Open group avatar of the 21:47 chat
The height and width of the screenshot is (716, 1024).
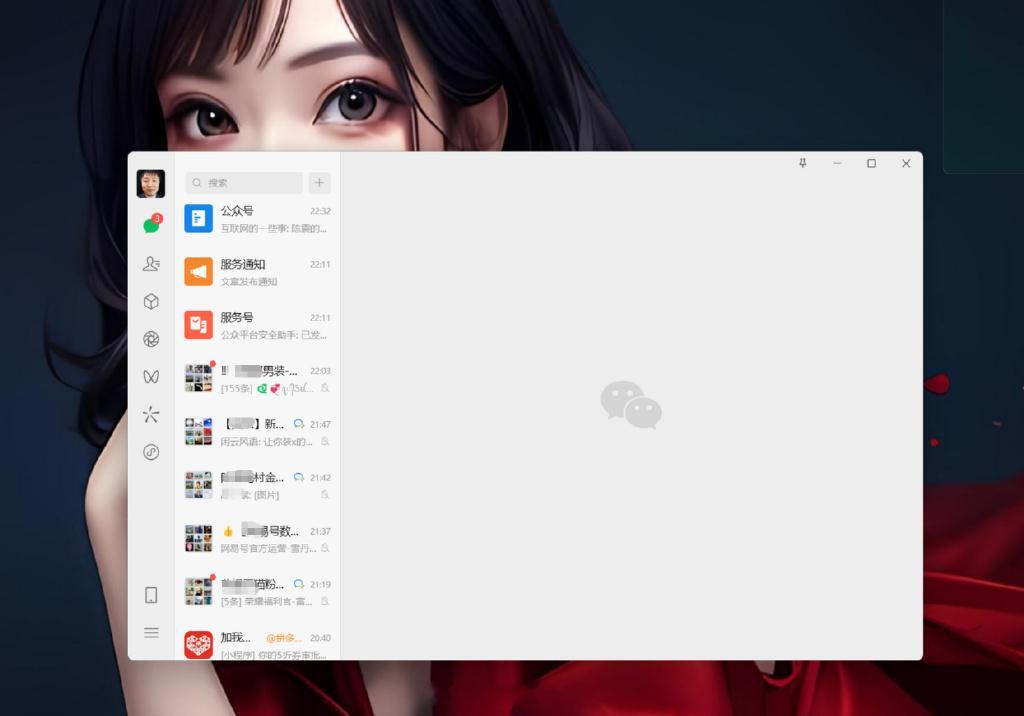click(199, 432)
